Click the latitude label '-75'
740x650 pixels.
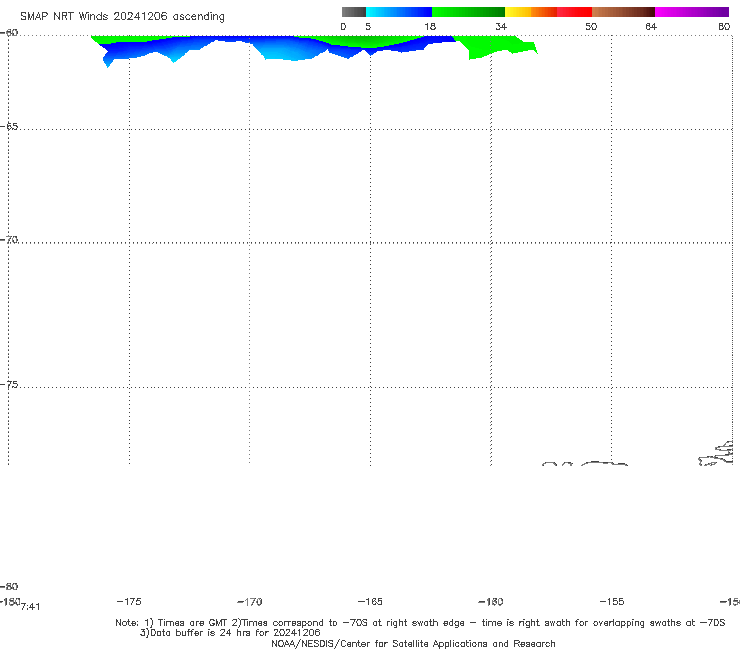tap(9, 385)
